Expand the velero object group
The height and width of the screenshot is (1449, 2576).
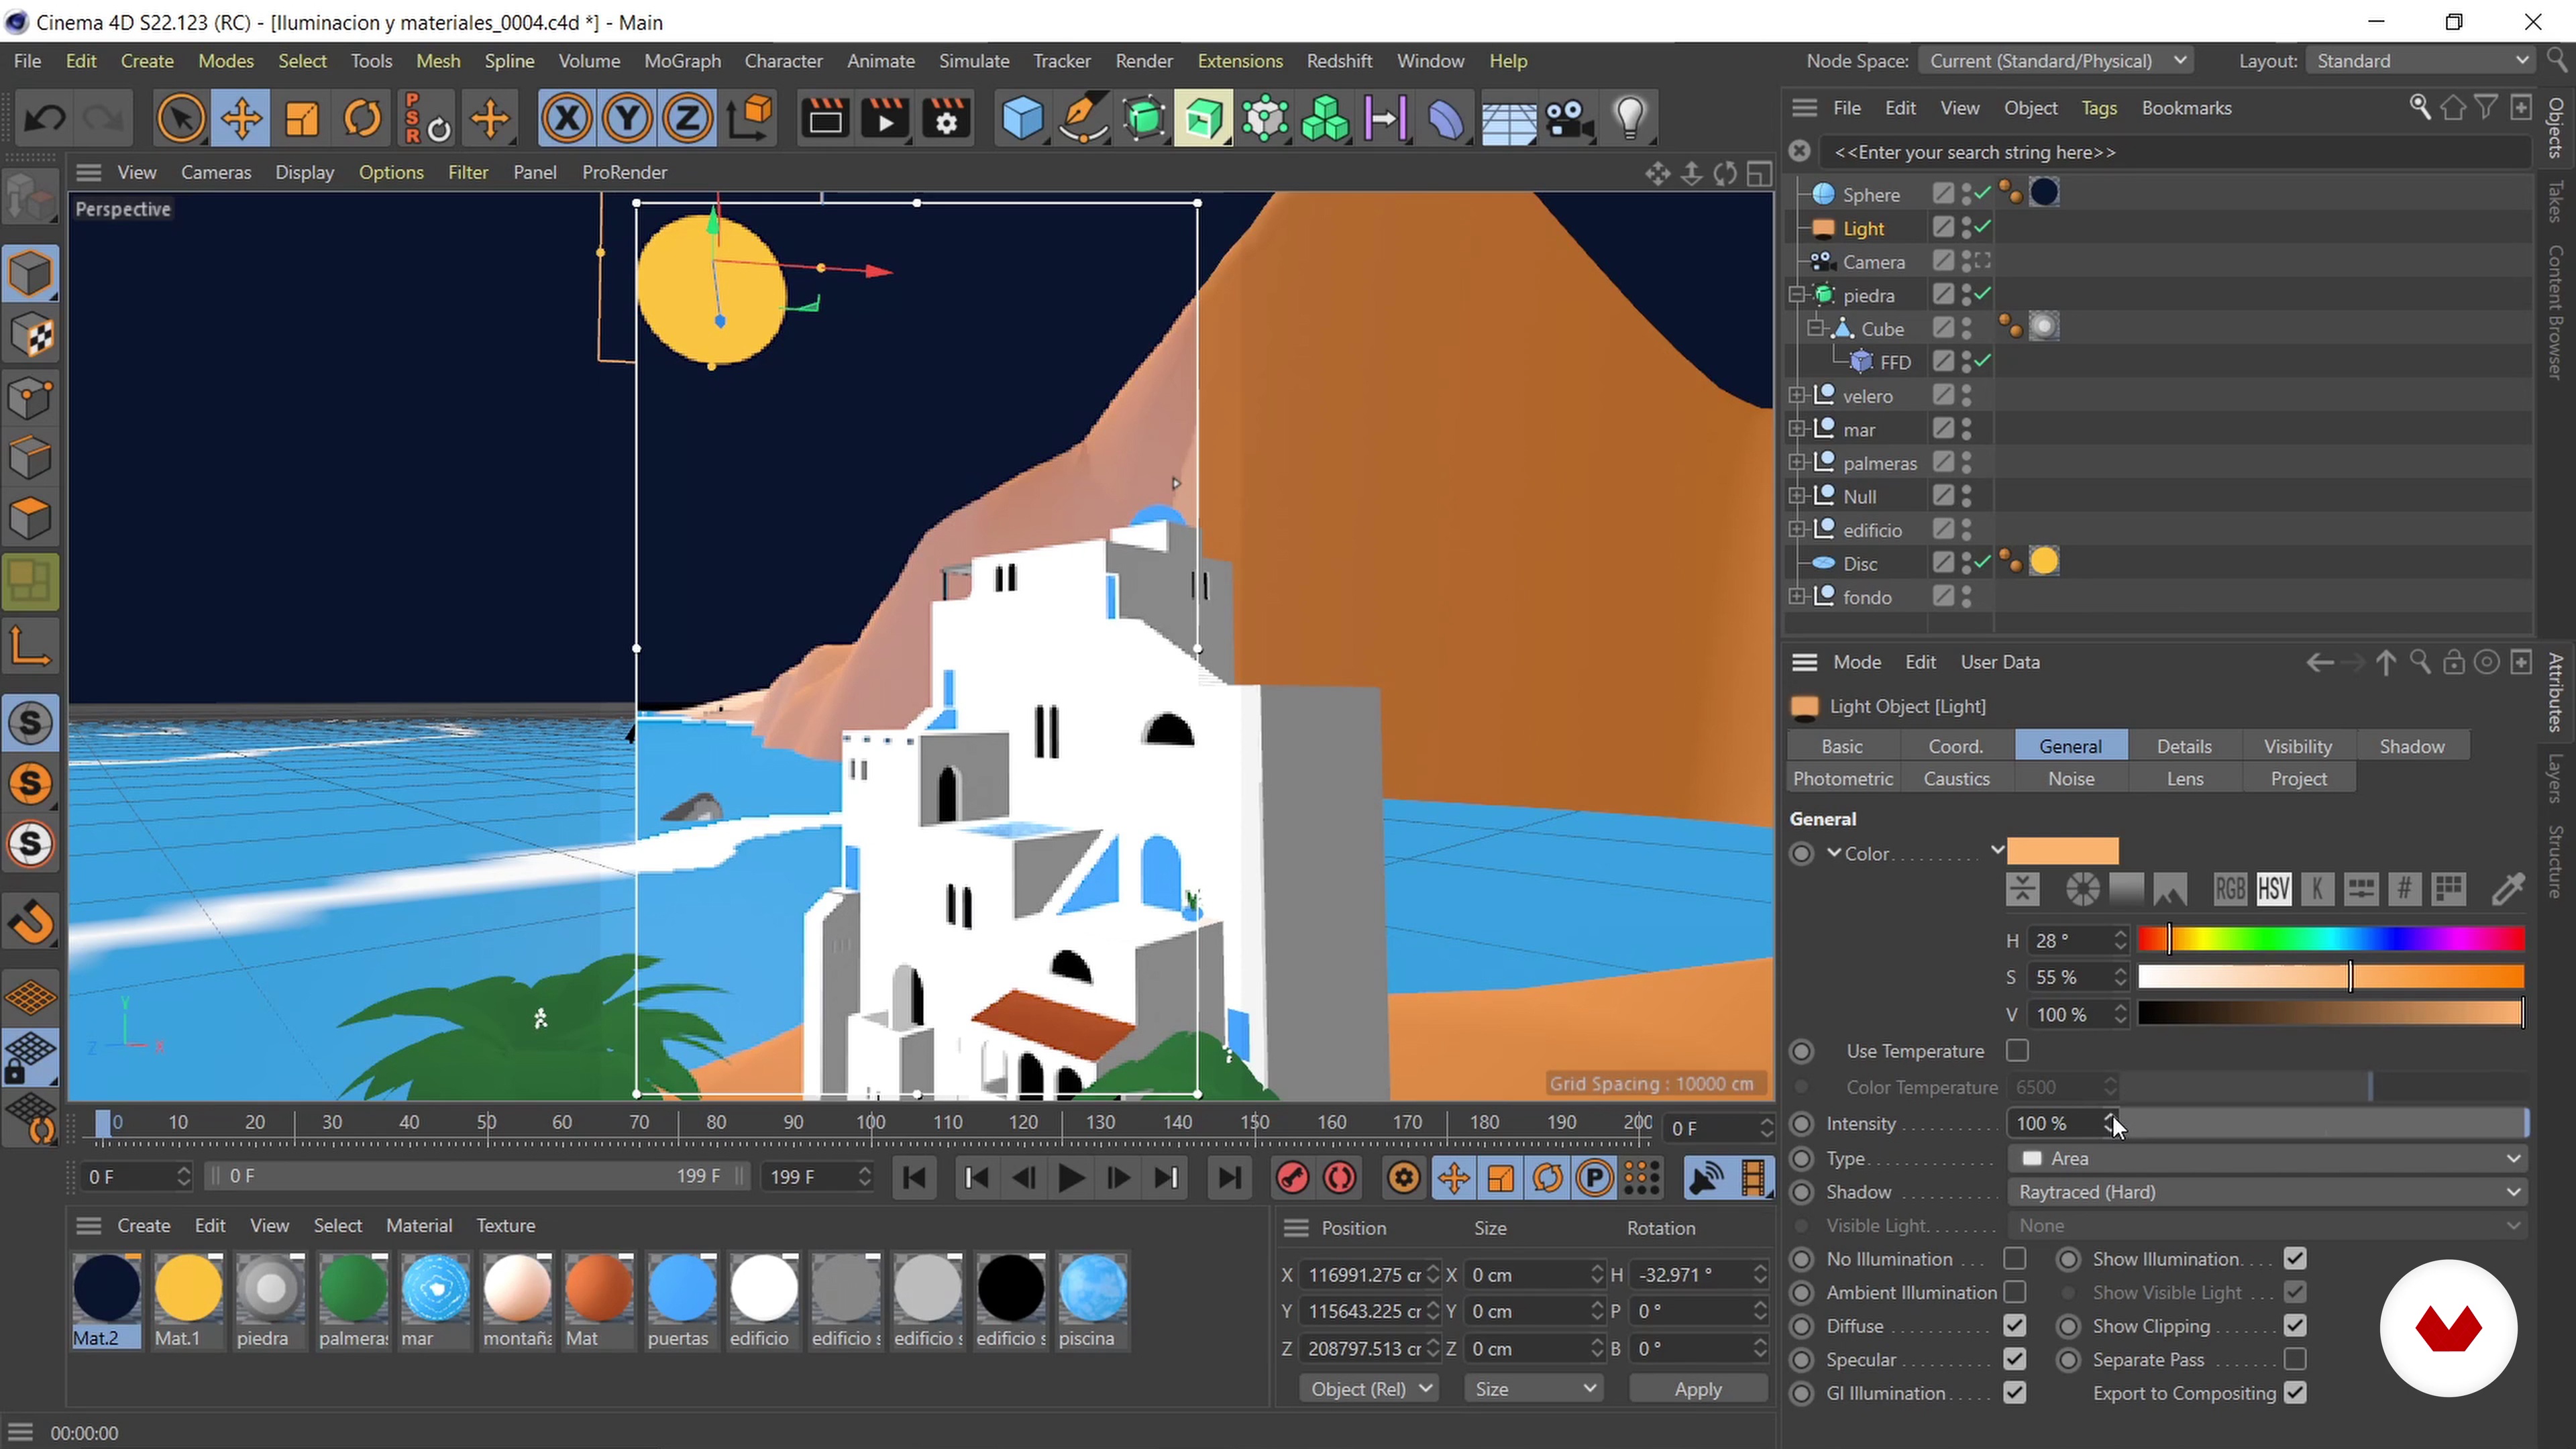tap(1796, 396)
